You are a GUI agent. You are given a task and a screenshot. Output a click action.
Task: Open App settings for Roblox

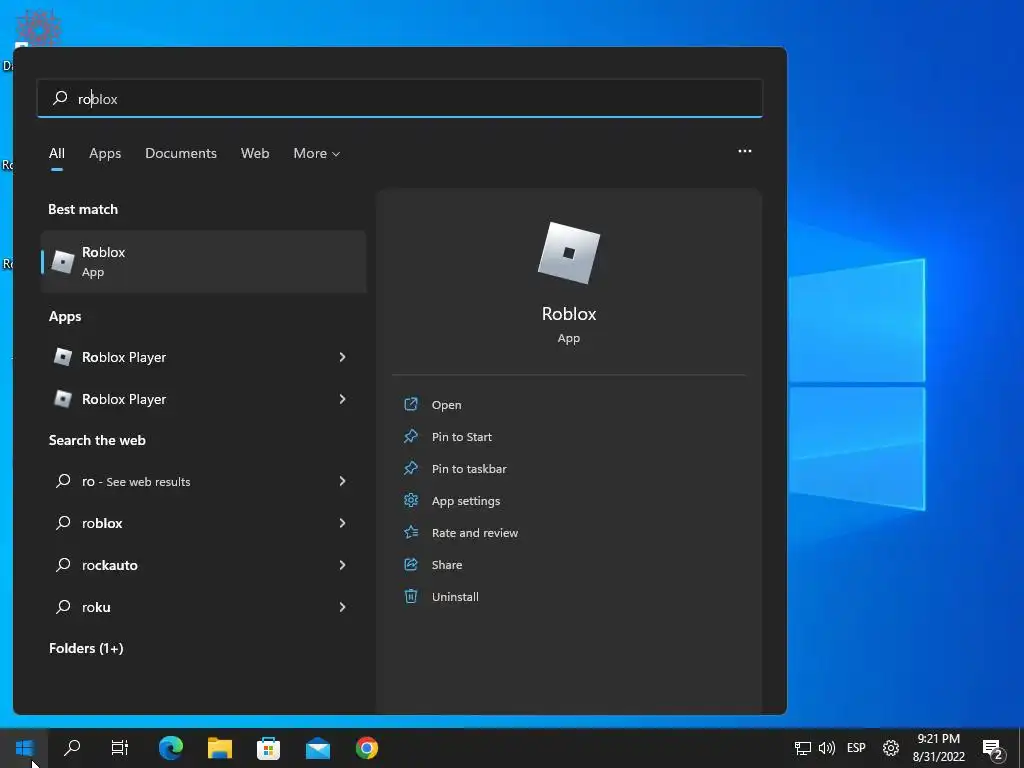coord(466,501)
